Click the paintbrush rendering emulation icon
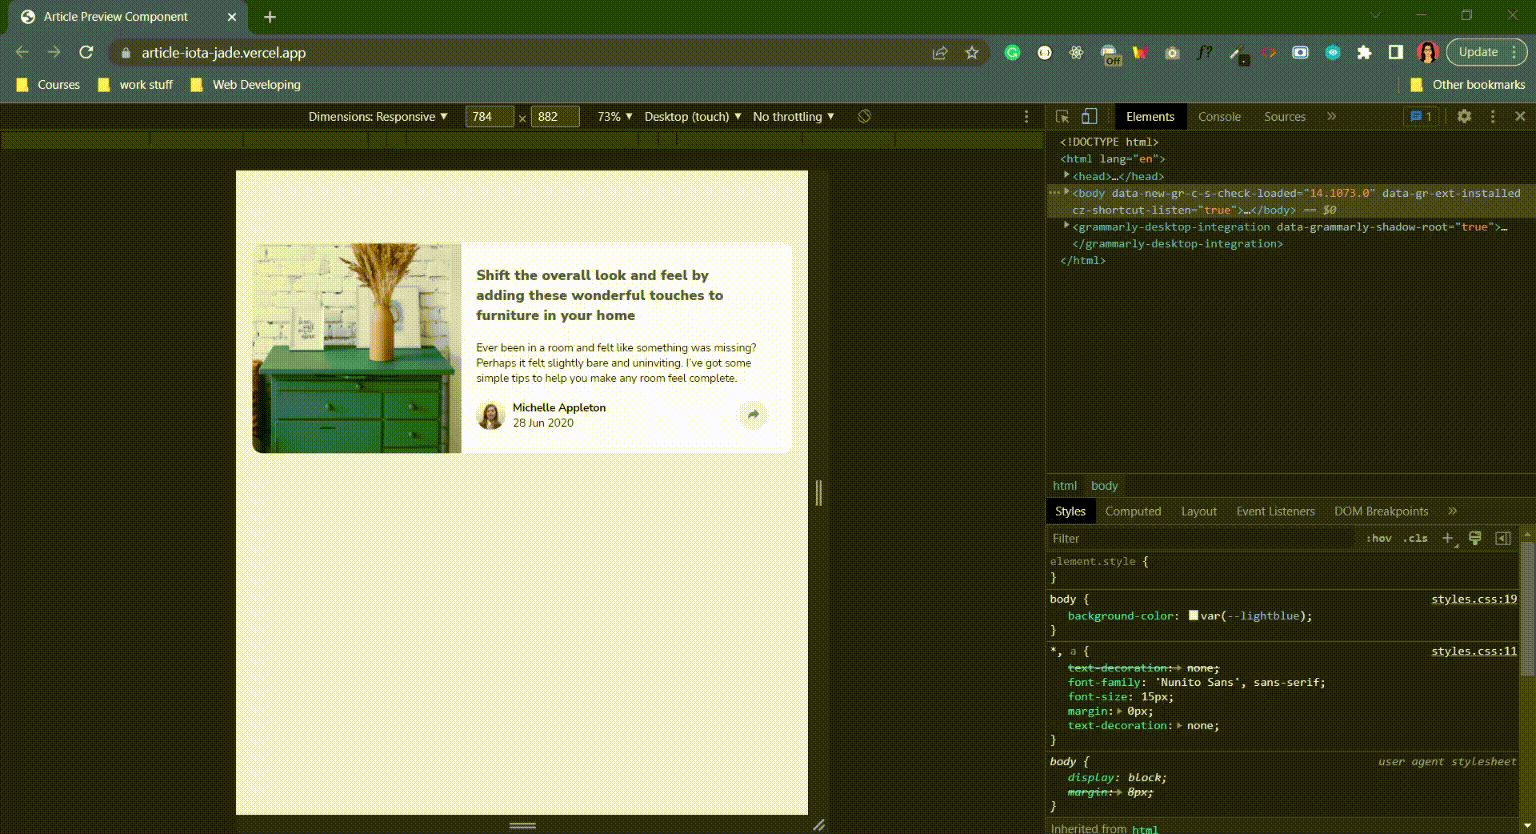Screen dimensions: 1536x834 (1475, 538)
